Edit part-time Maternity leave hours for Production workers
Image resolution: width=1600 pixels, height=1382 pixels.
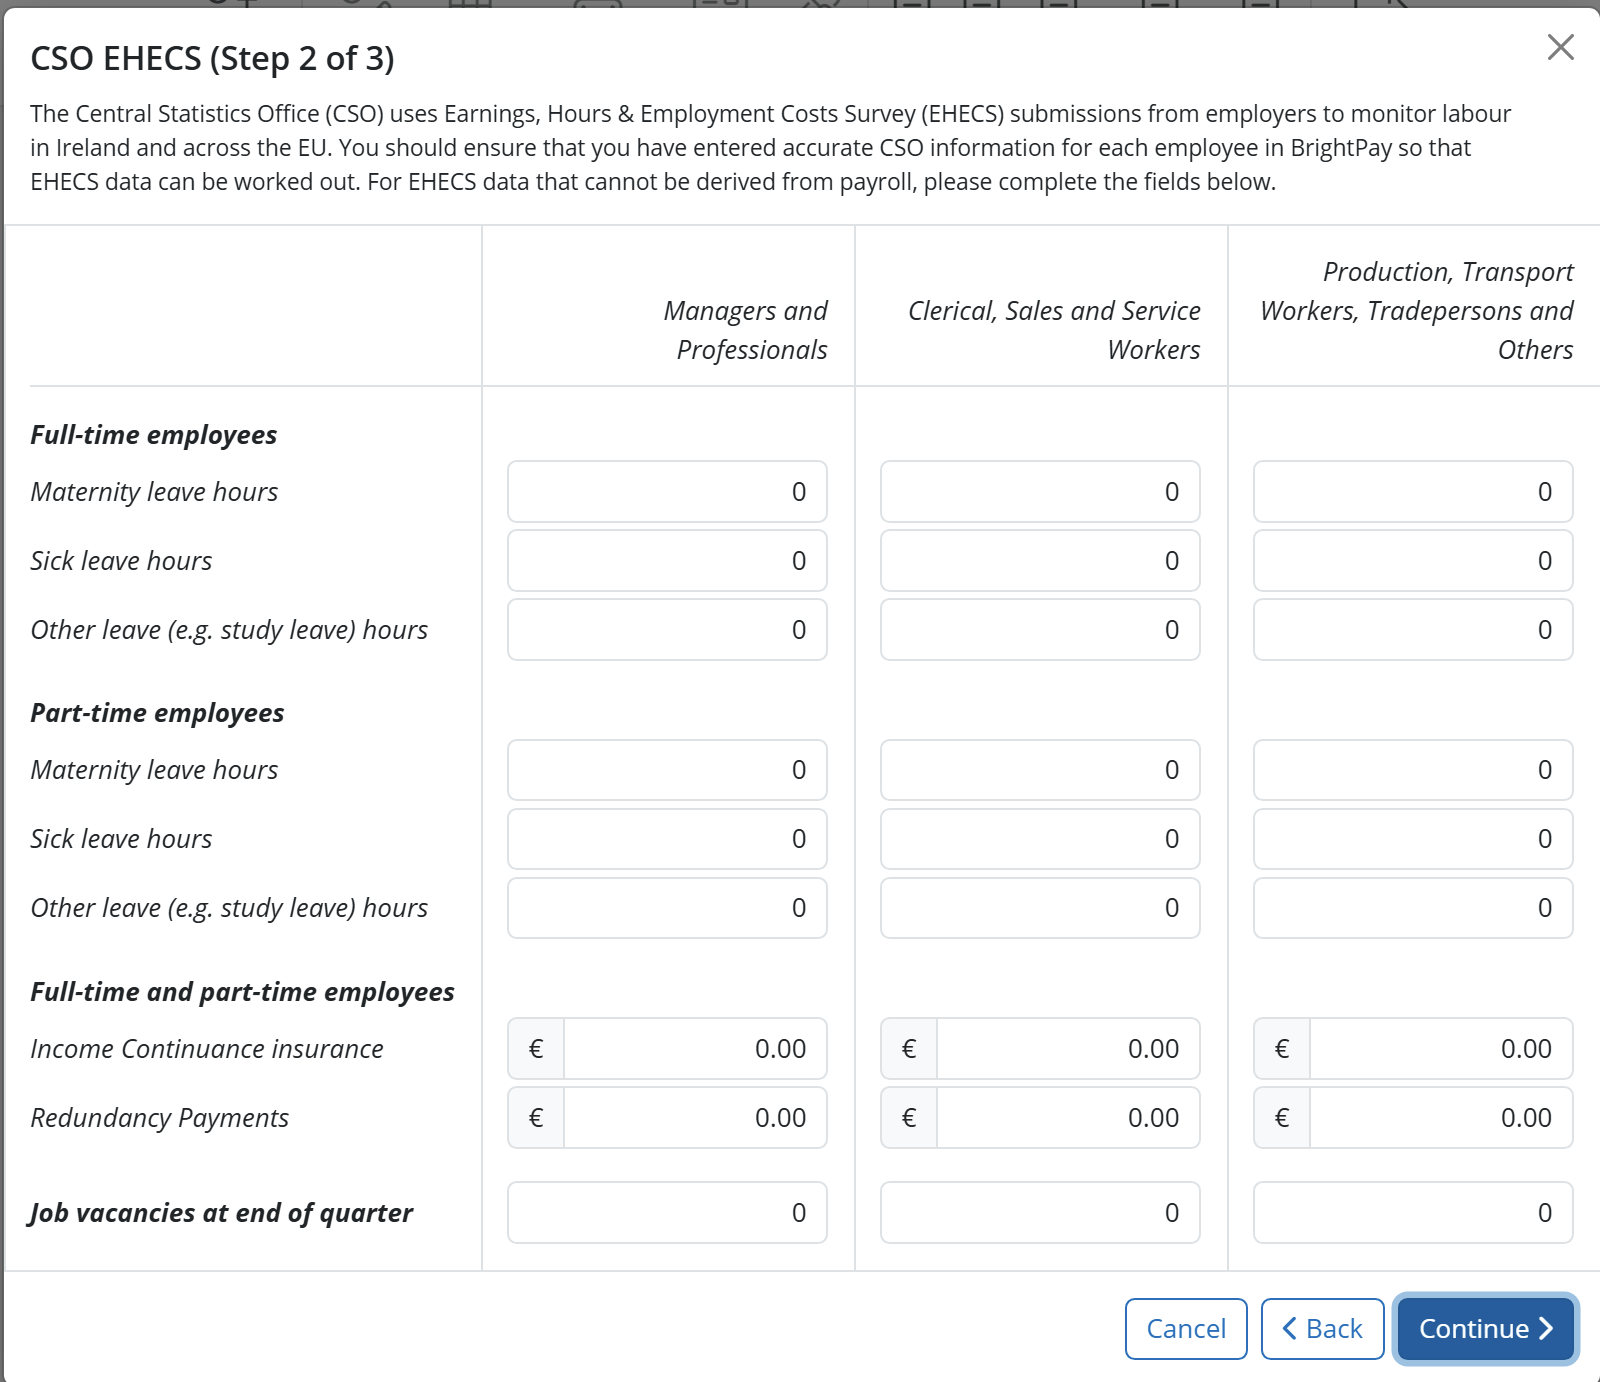[1413, 769]
